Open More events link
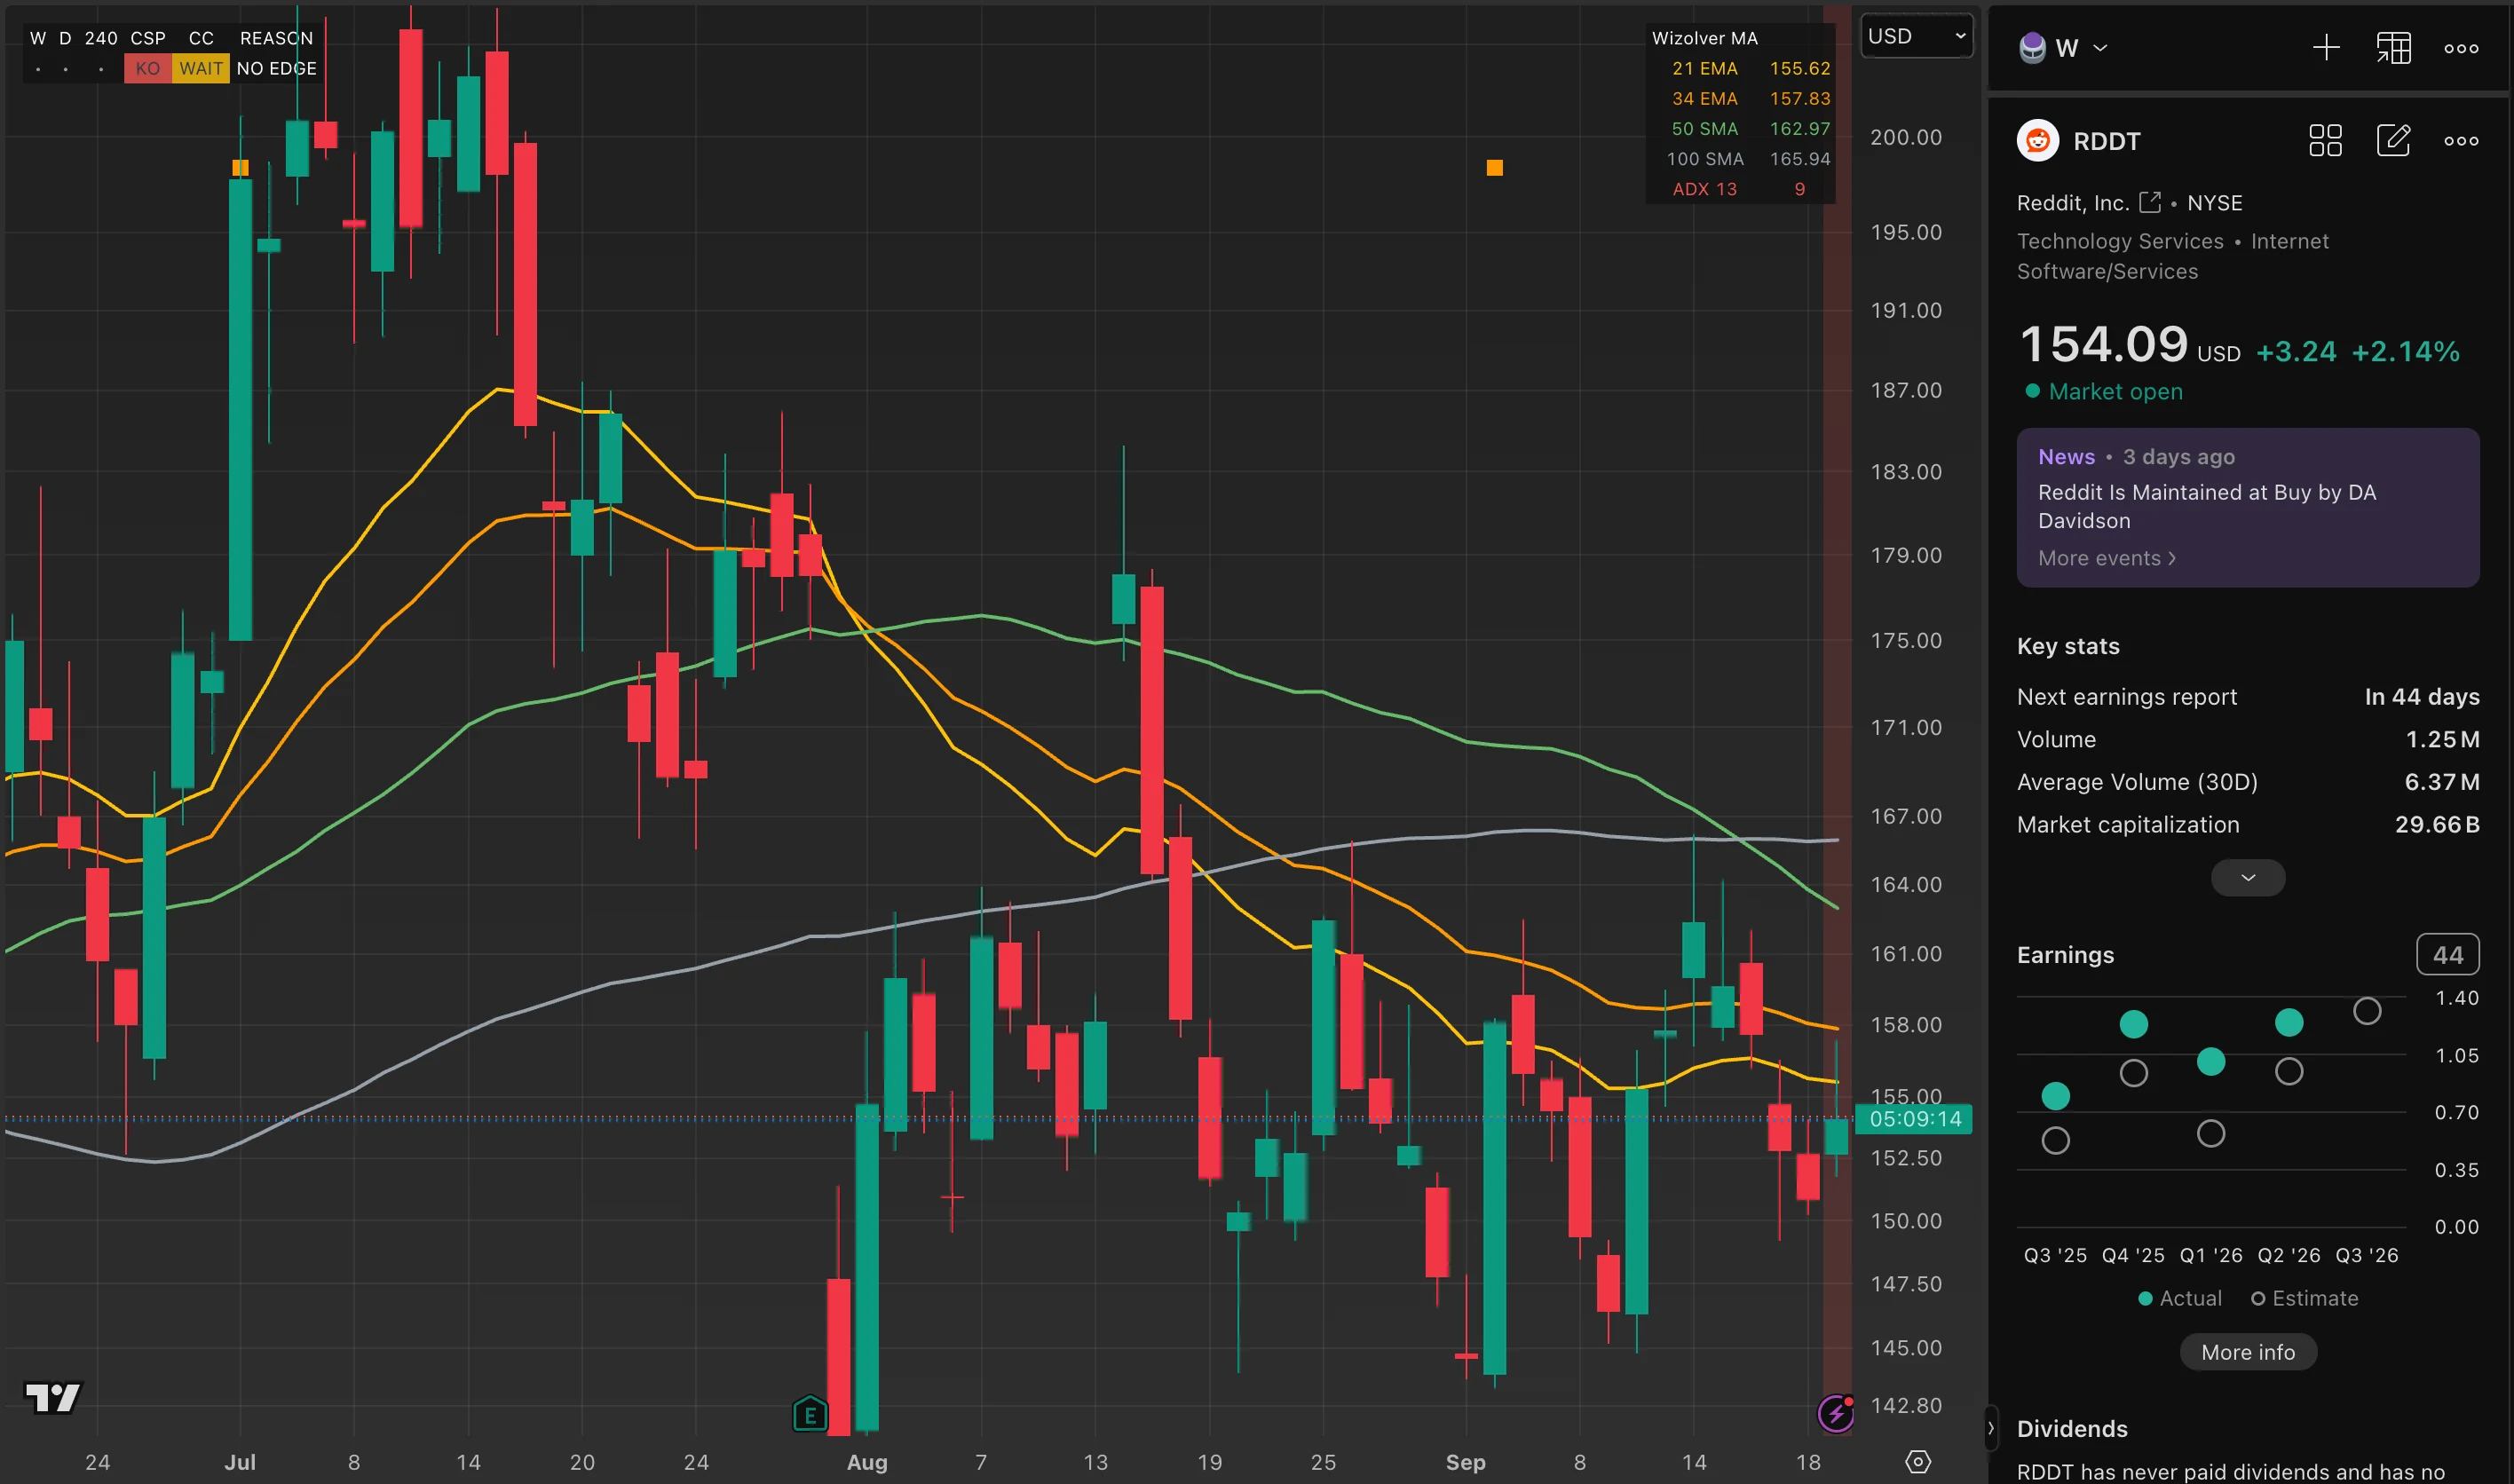The image size is (2514, 1484). point(2107,558)
